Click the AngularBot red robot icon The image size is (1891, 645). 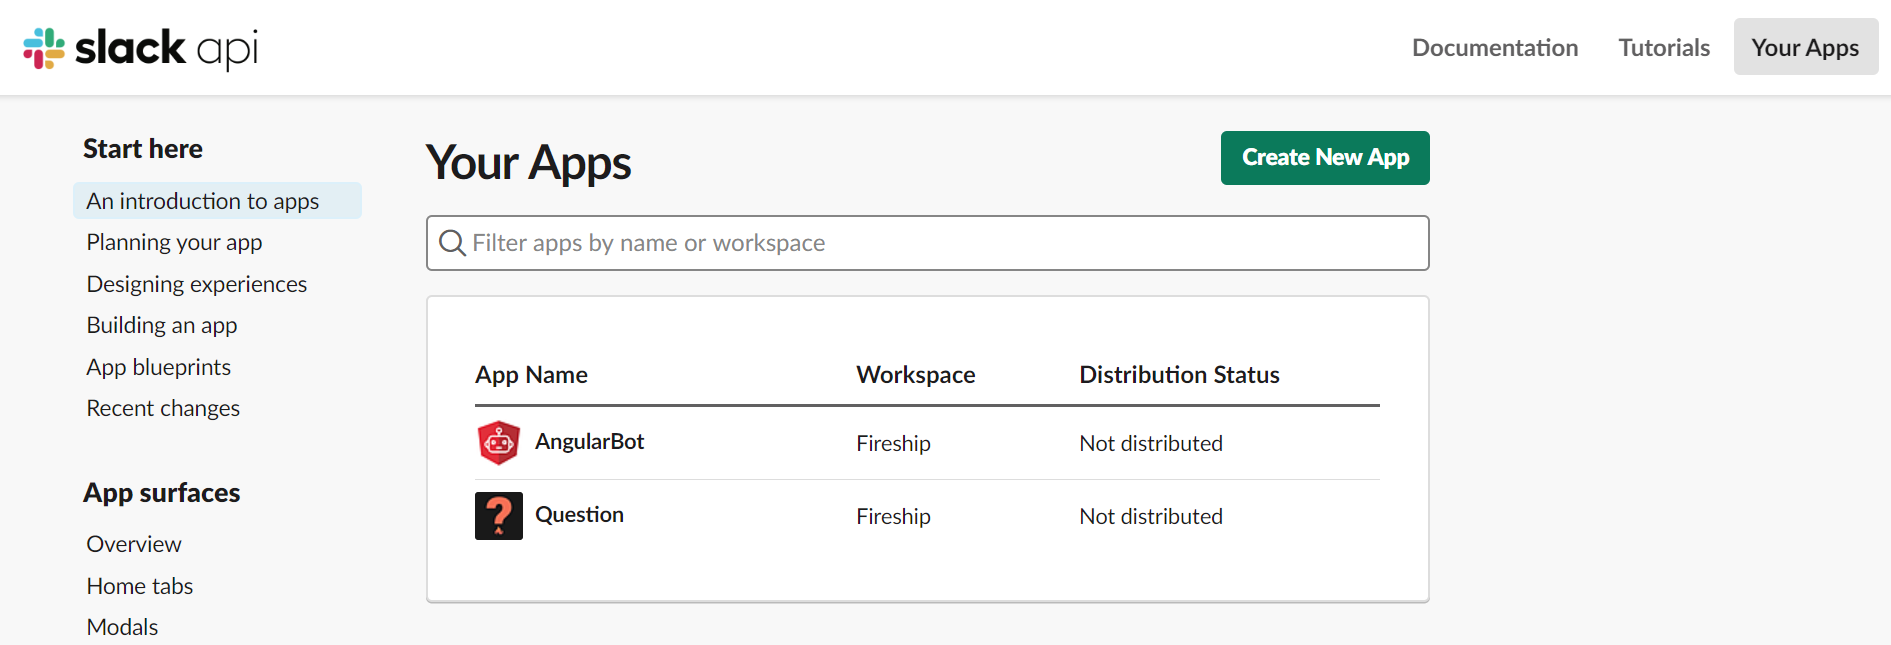tap(498, 443)
